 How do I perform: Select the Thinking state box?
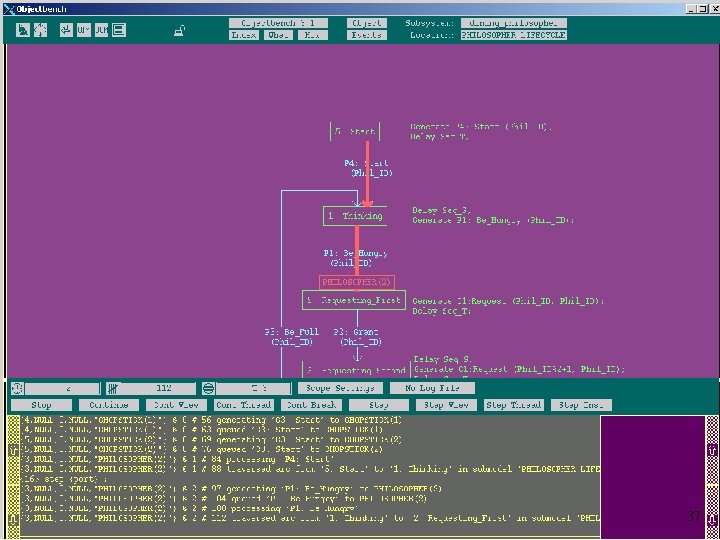click(x=353, y=215)
